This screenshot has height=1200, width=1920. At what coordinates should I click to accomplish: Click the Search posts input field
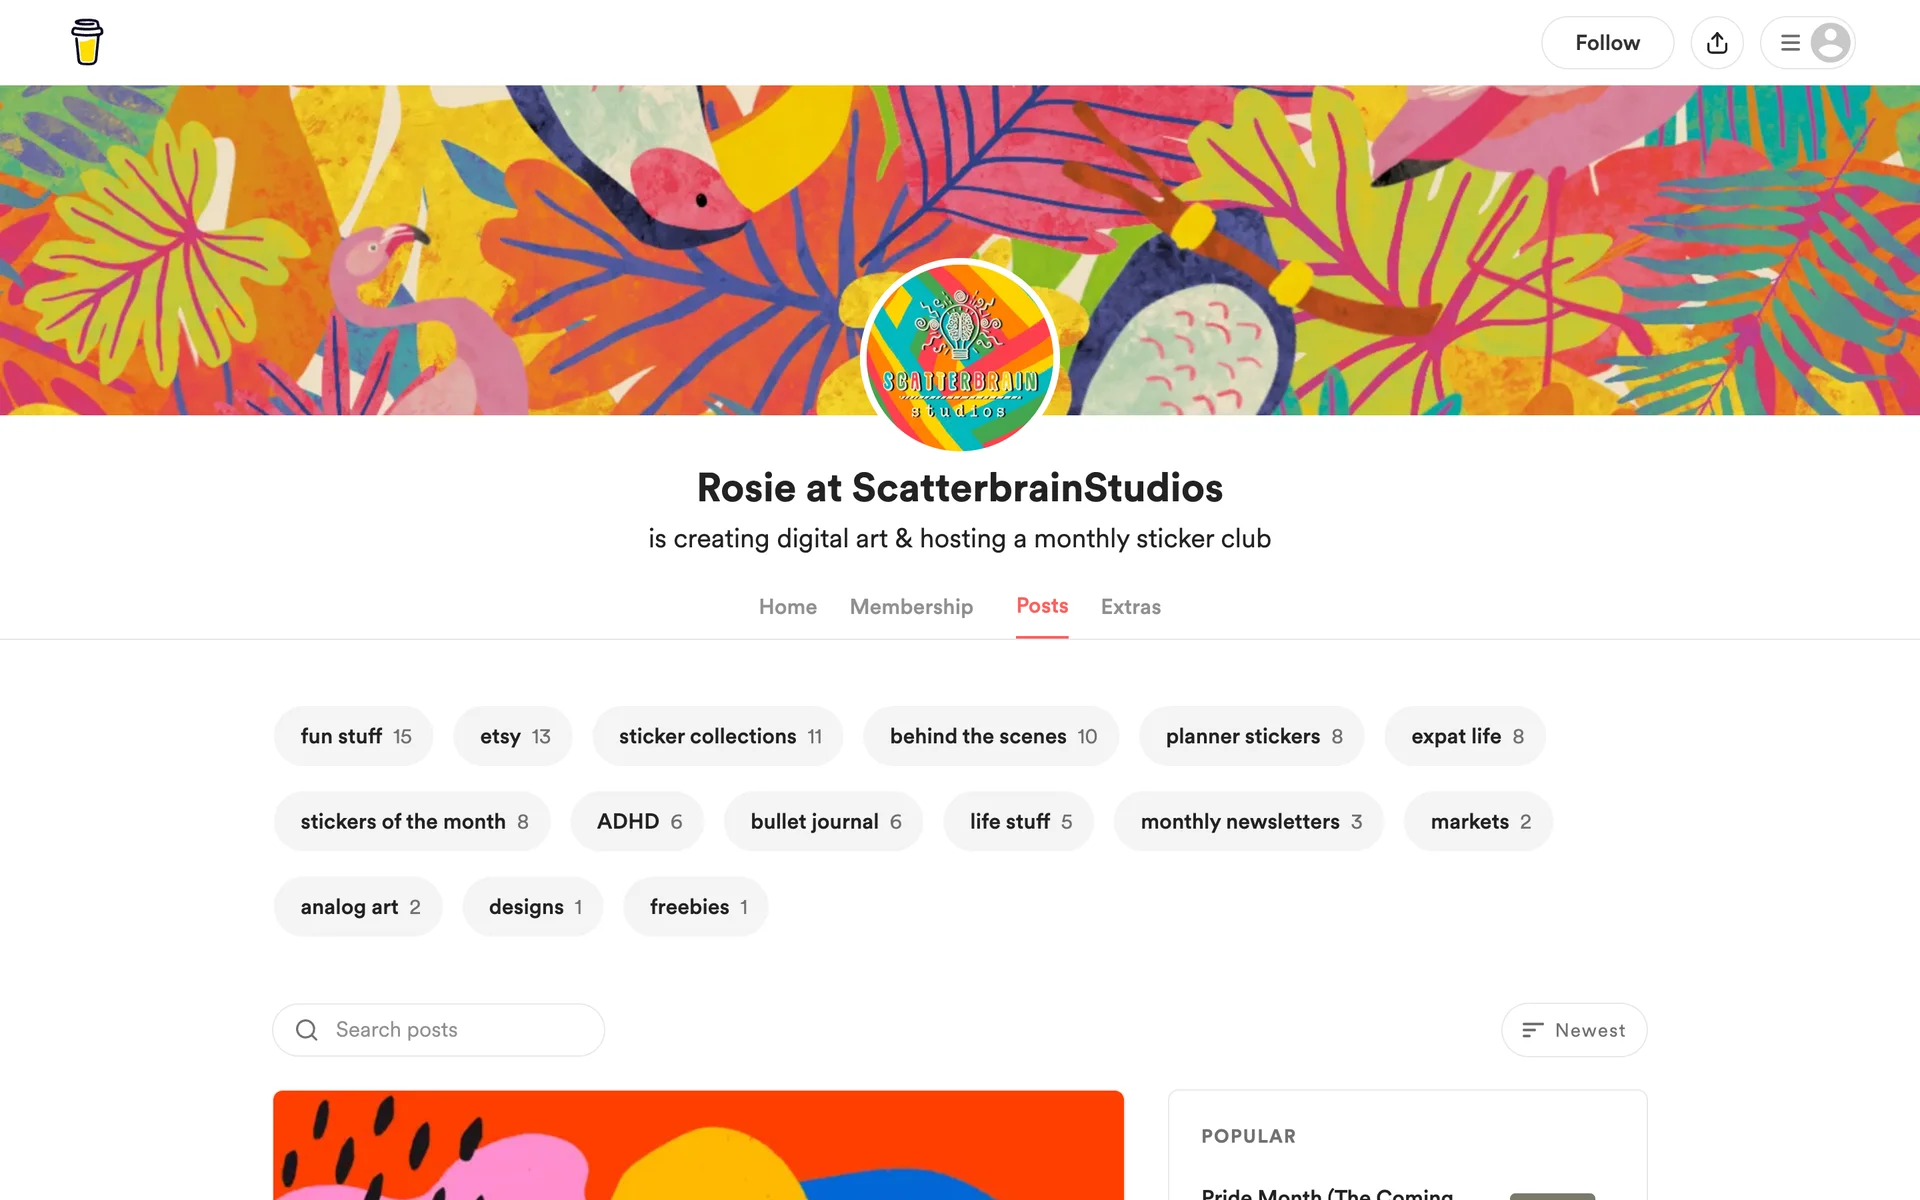(x=439, y=1030)
